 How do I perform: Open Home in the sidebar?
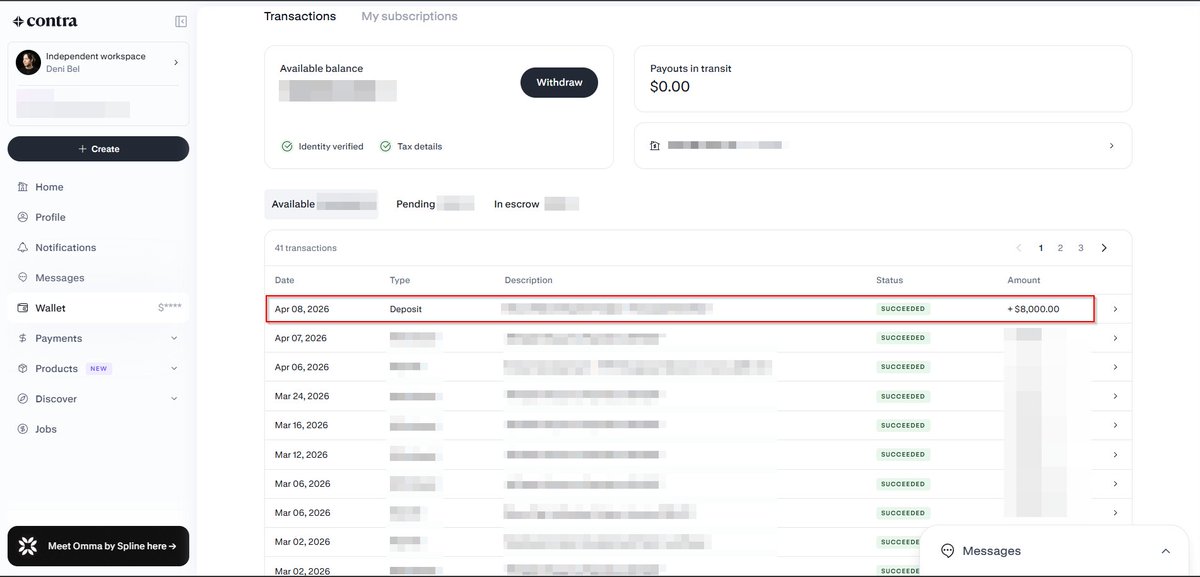tap(49, 187)
